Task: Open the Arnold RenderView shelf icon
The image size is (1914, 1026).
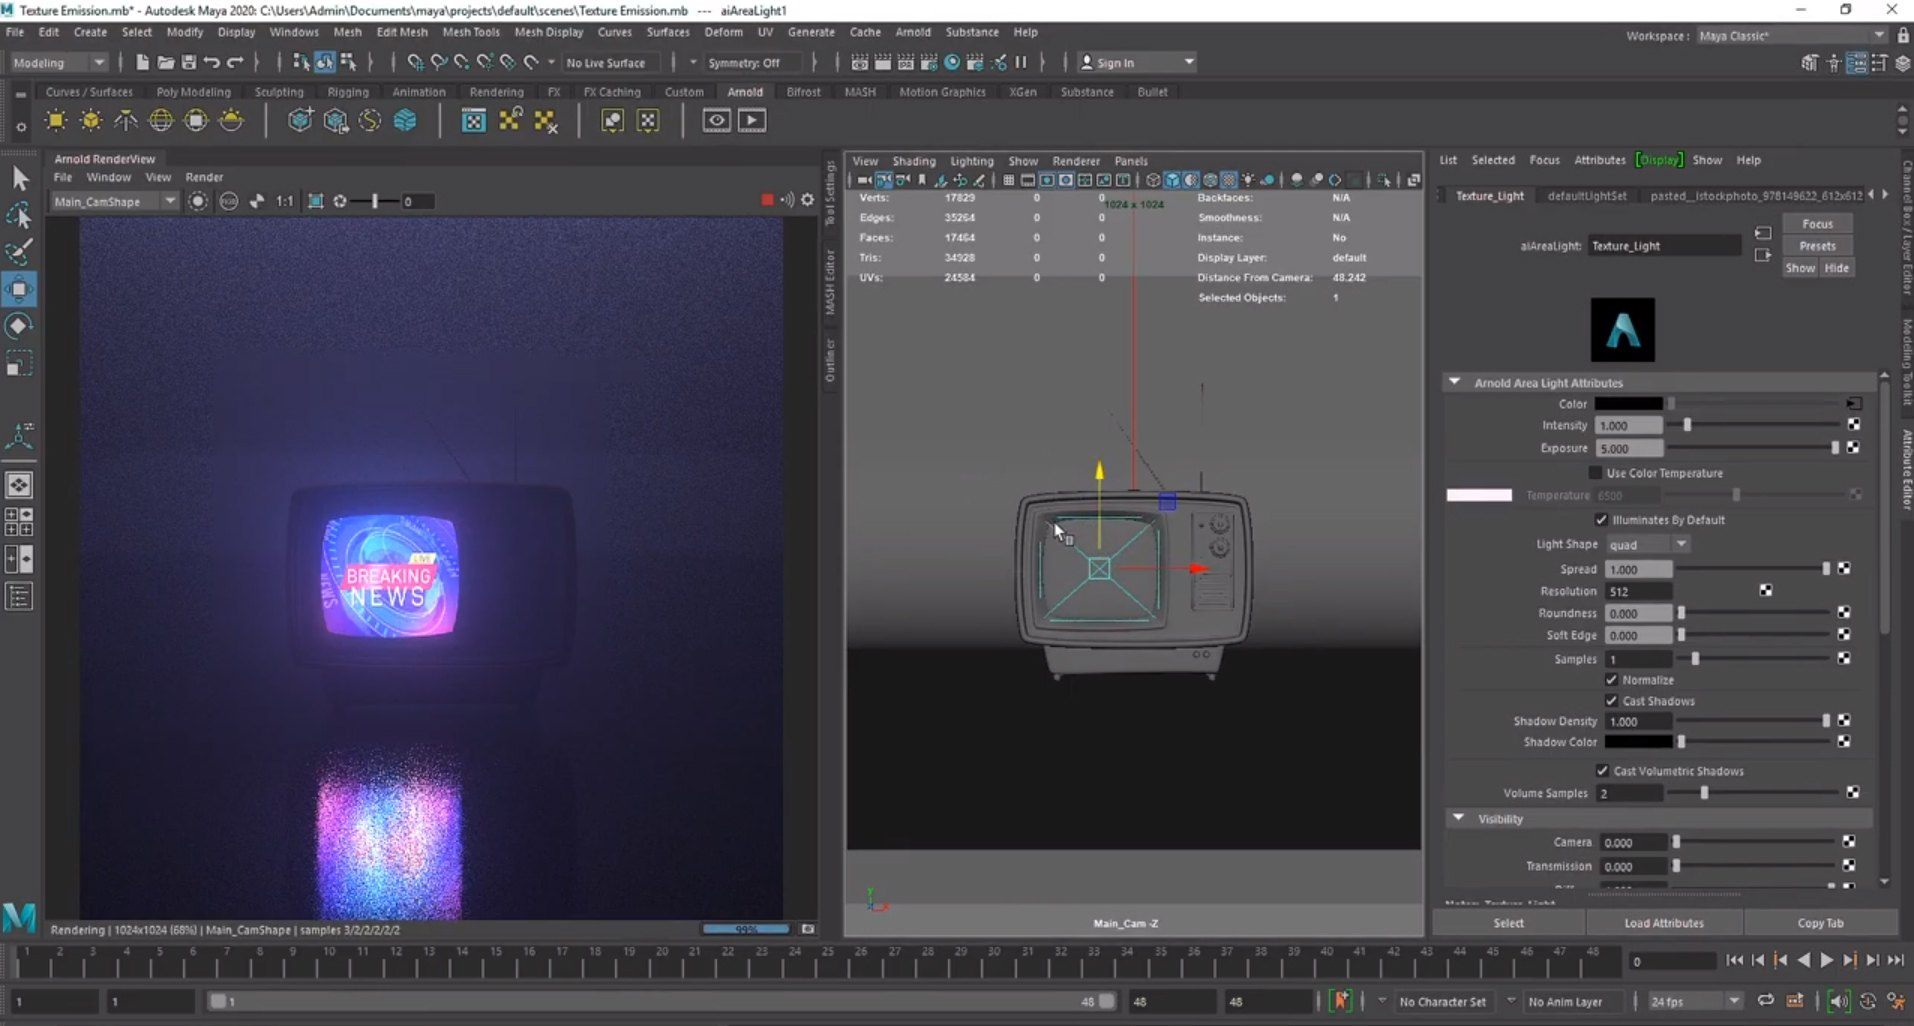Action: point(716,121)
